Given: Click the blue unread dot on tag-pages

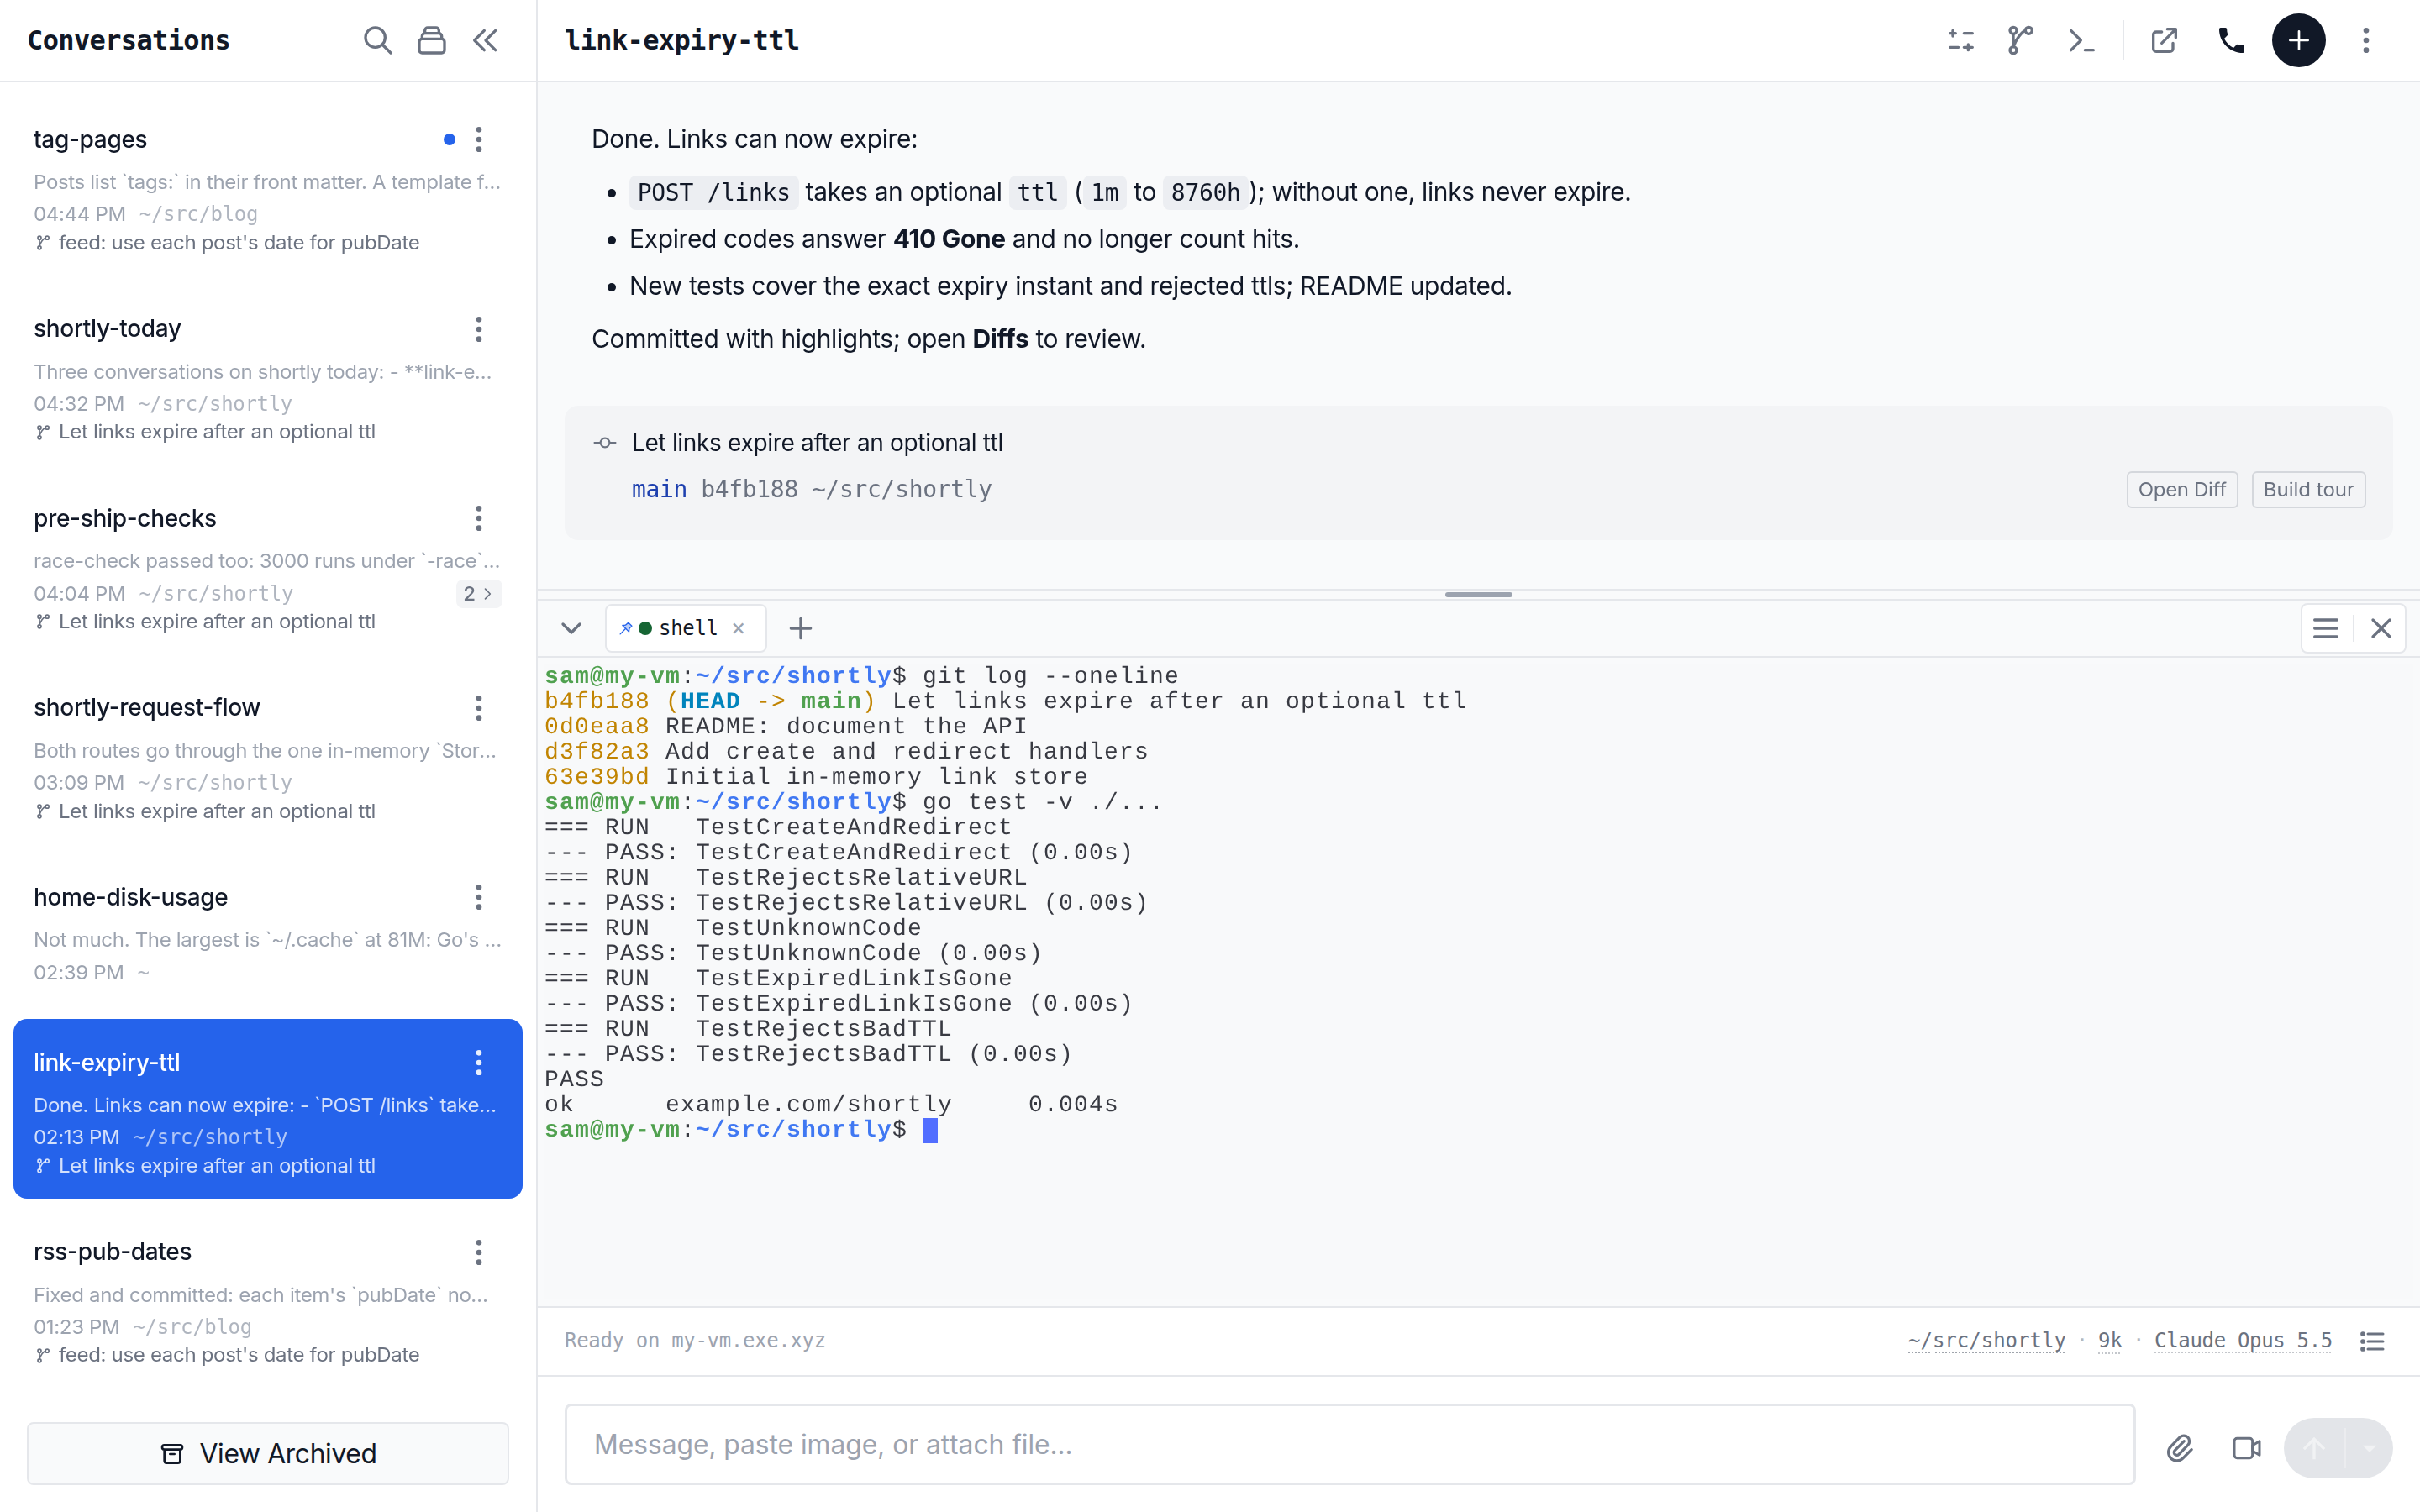Looking at the screenshot, I should [449, 139].
